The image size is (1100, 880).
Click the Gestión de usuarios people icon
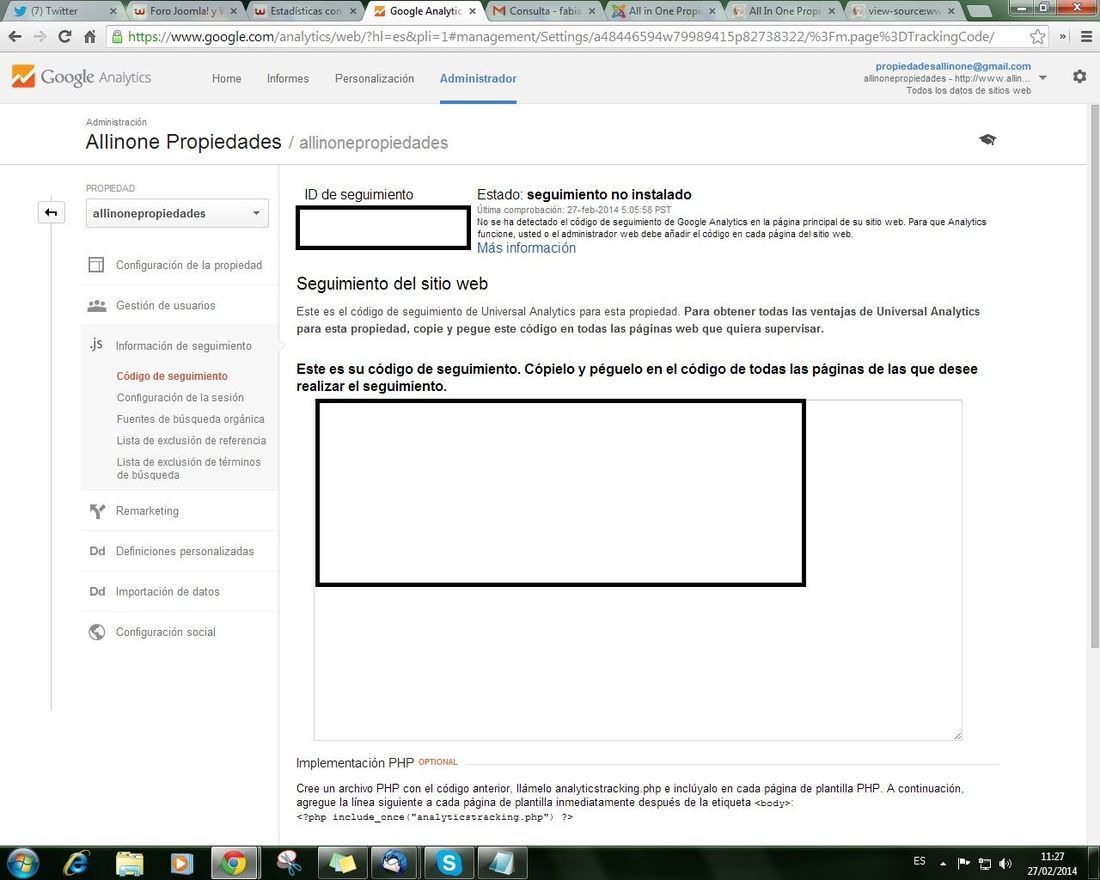click(x=96, y=305)
